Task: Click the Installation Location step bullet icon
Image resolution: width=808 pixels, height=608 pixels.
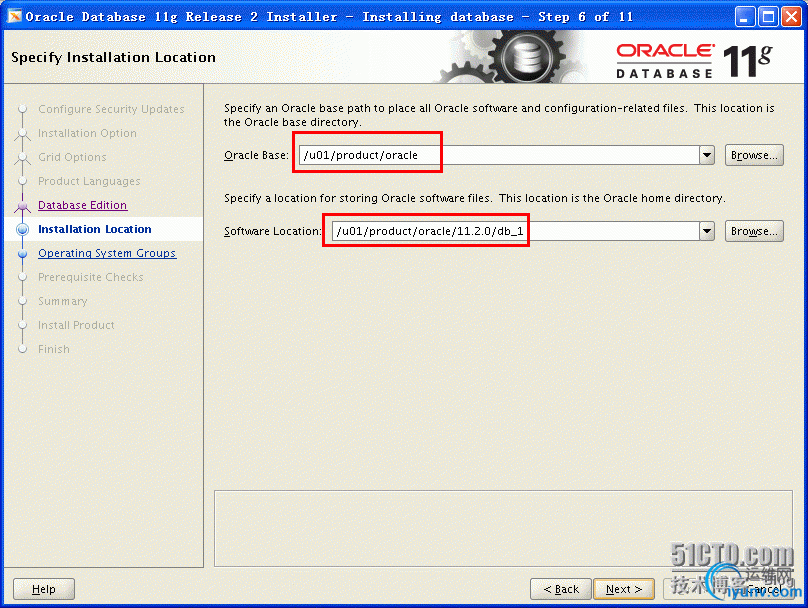Action: click(22, 229)
